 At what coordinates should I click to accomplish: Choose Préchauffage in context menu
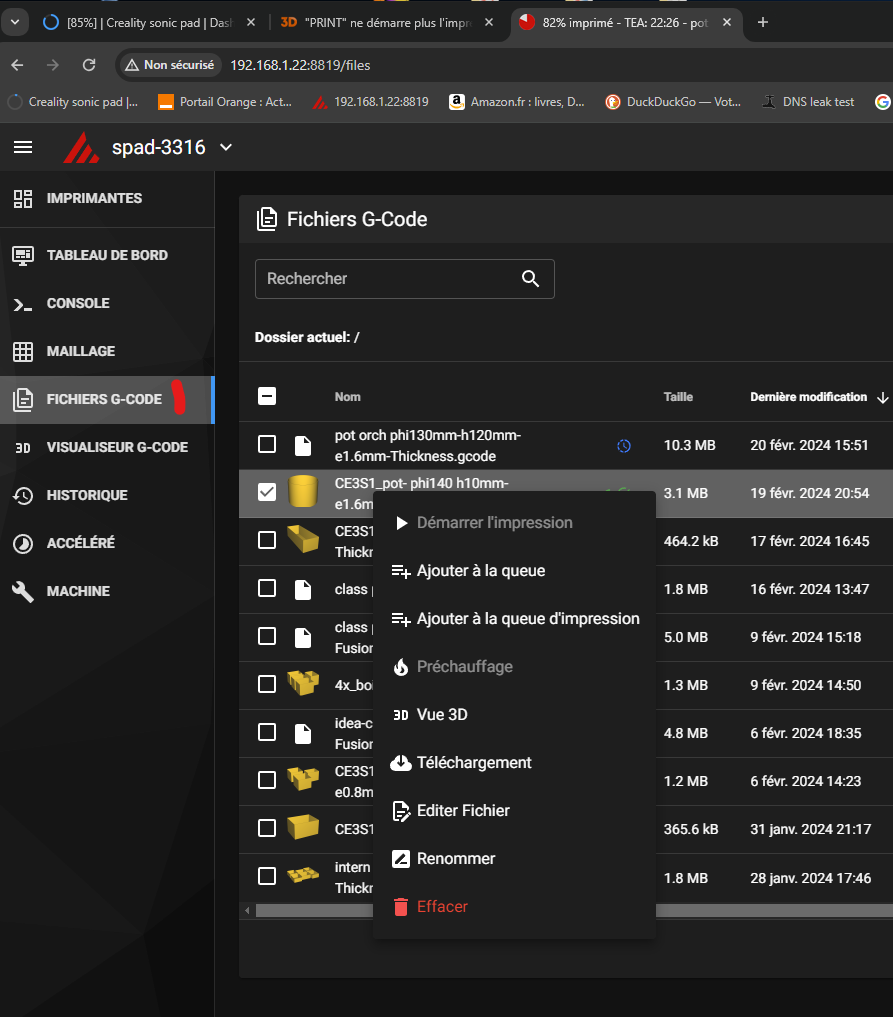coord(514,667)
